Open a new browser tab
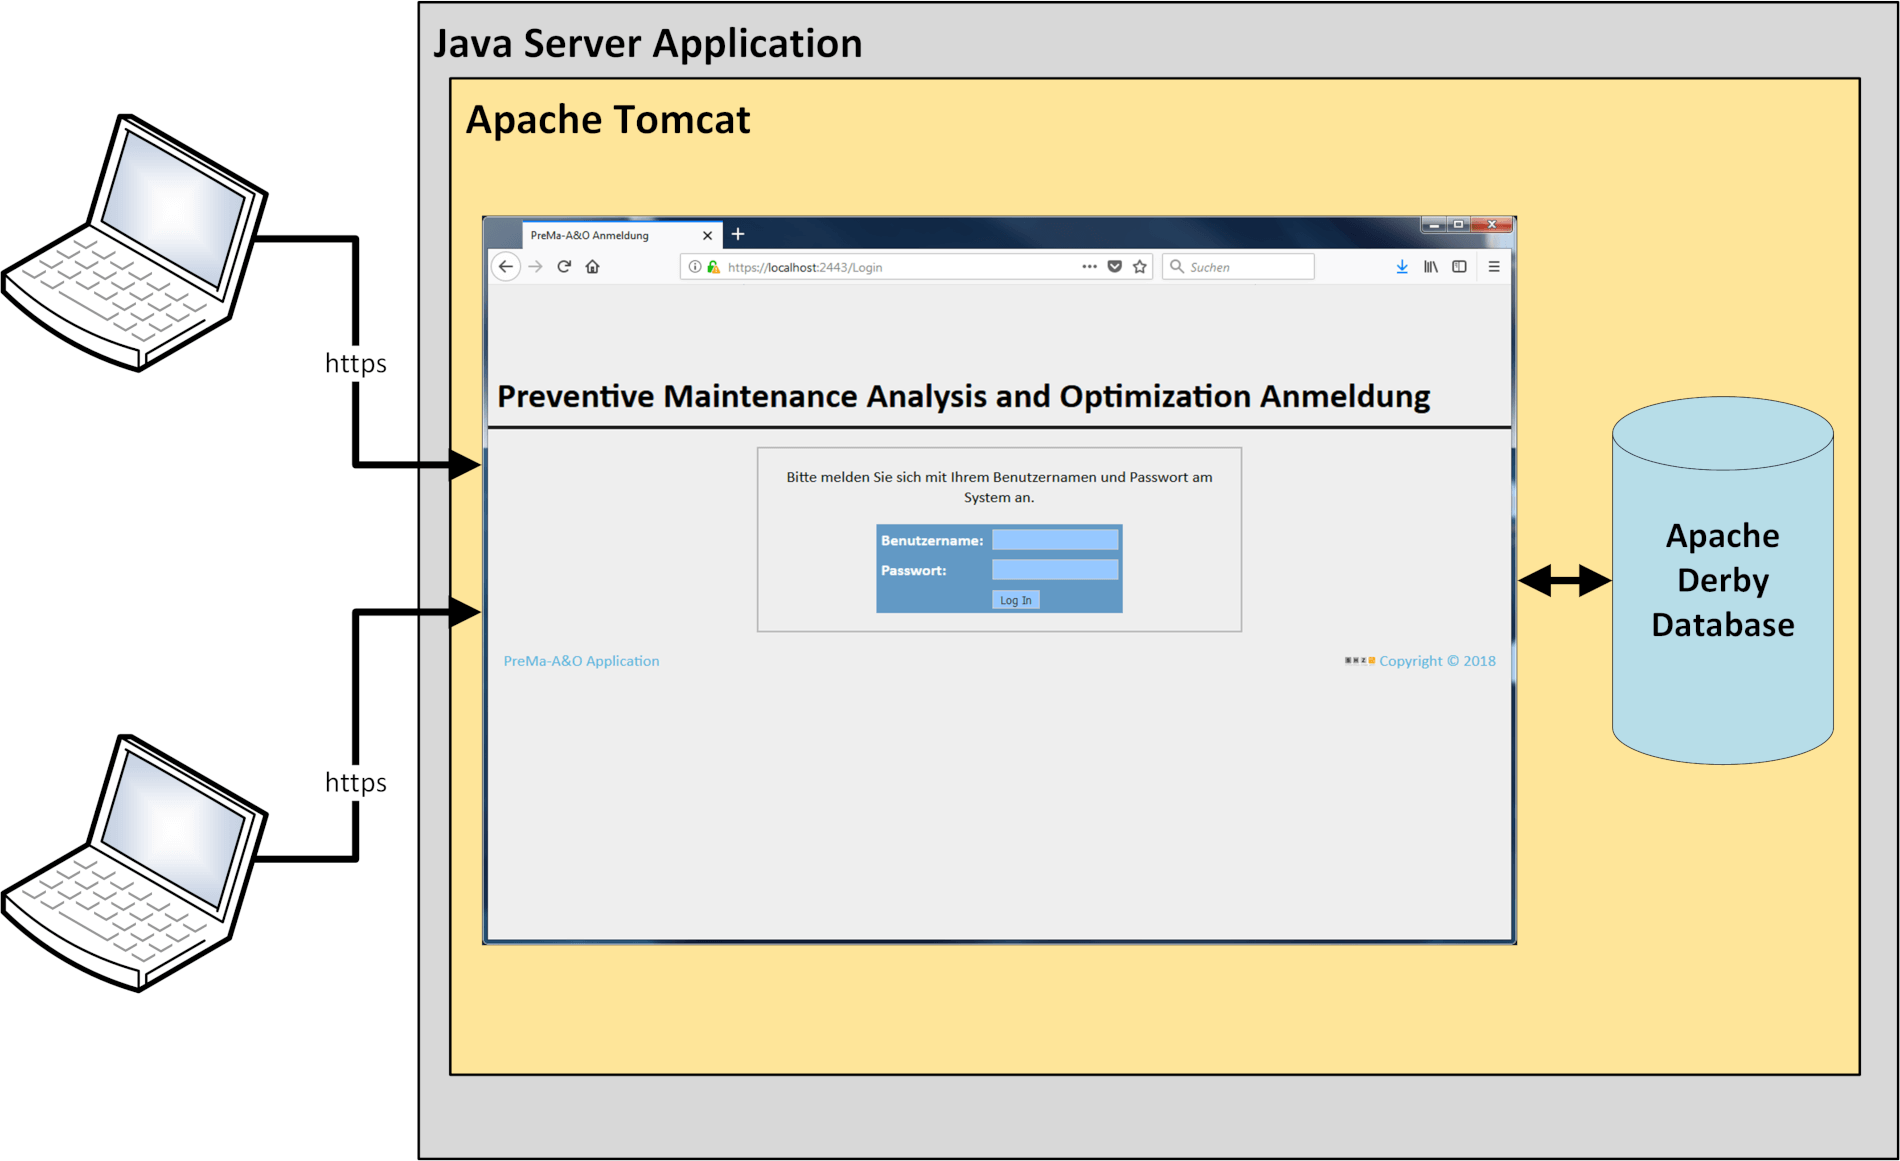Viewport: 1900px width, 1161px height. point(738,234)
